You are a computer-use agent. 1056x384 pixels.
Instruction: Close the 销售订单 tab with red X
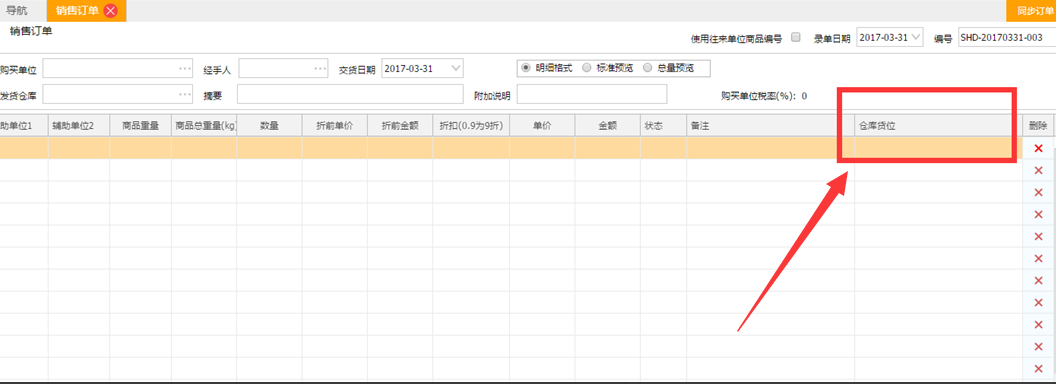(x=110, y=10)
